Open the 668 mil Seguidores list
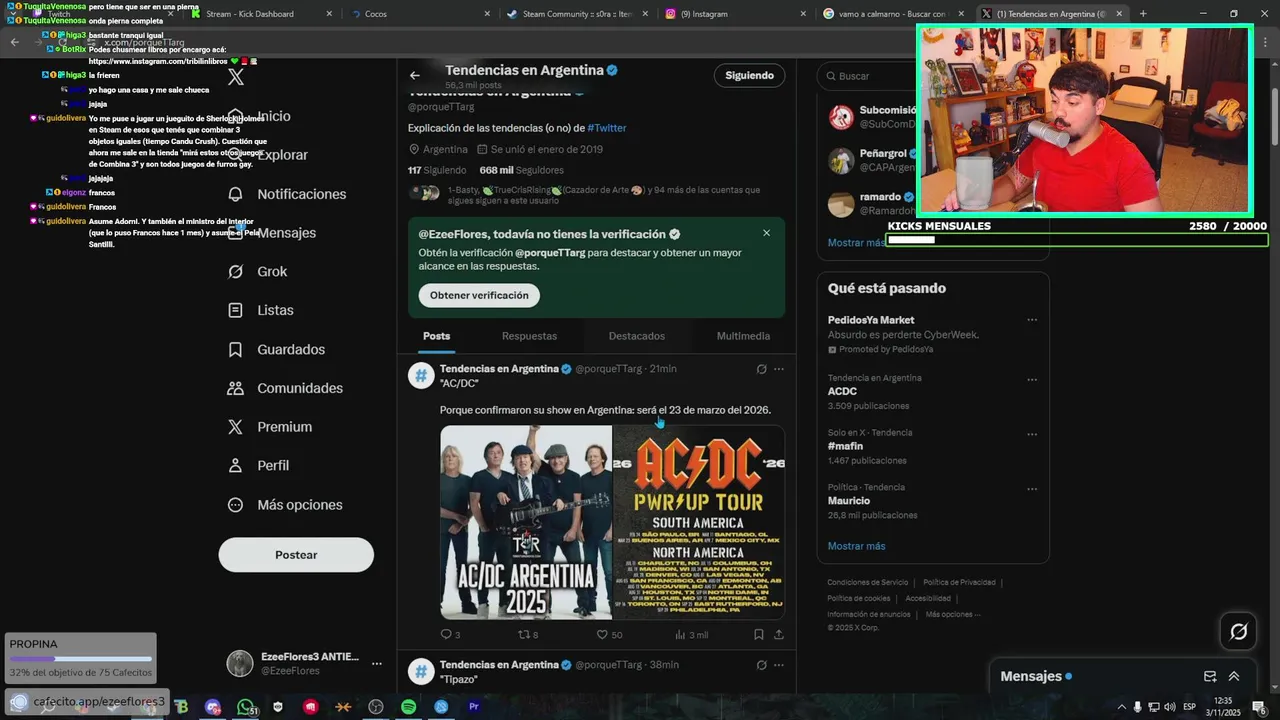 (x=522, y=170)
